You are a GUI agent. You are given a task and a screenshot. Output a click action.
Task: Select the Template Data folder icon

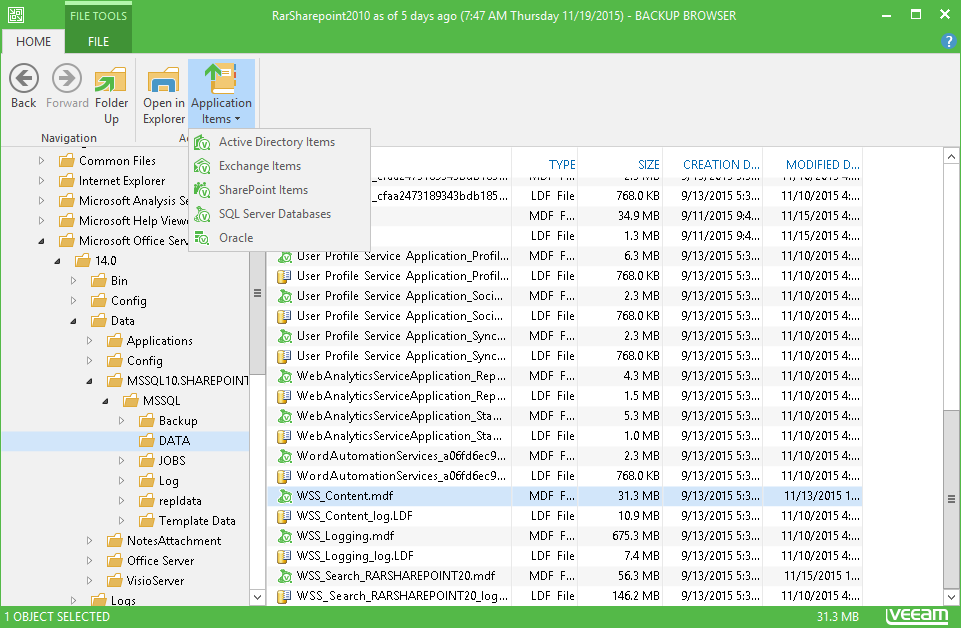point(146,521)
